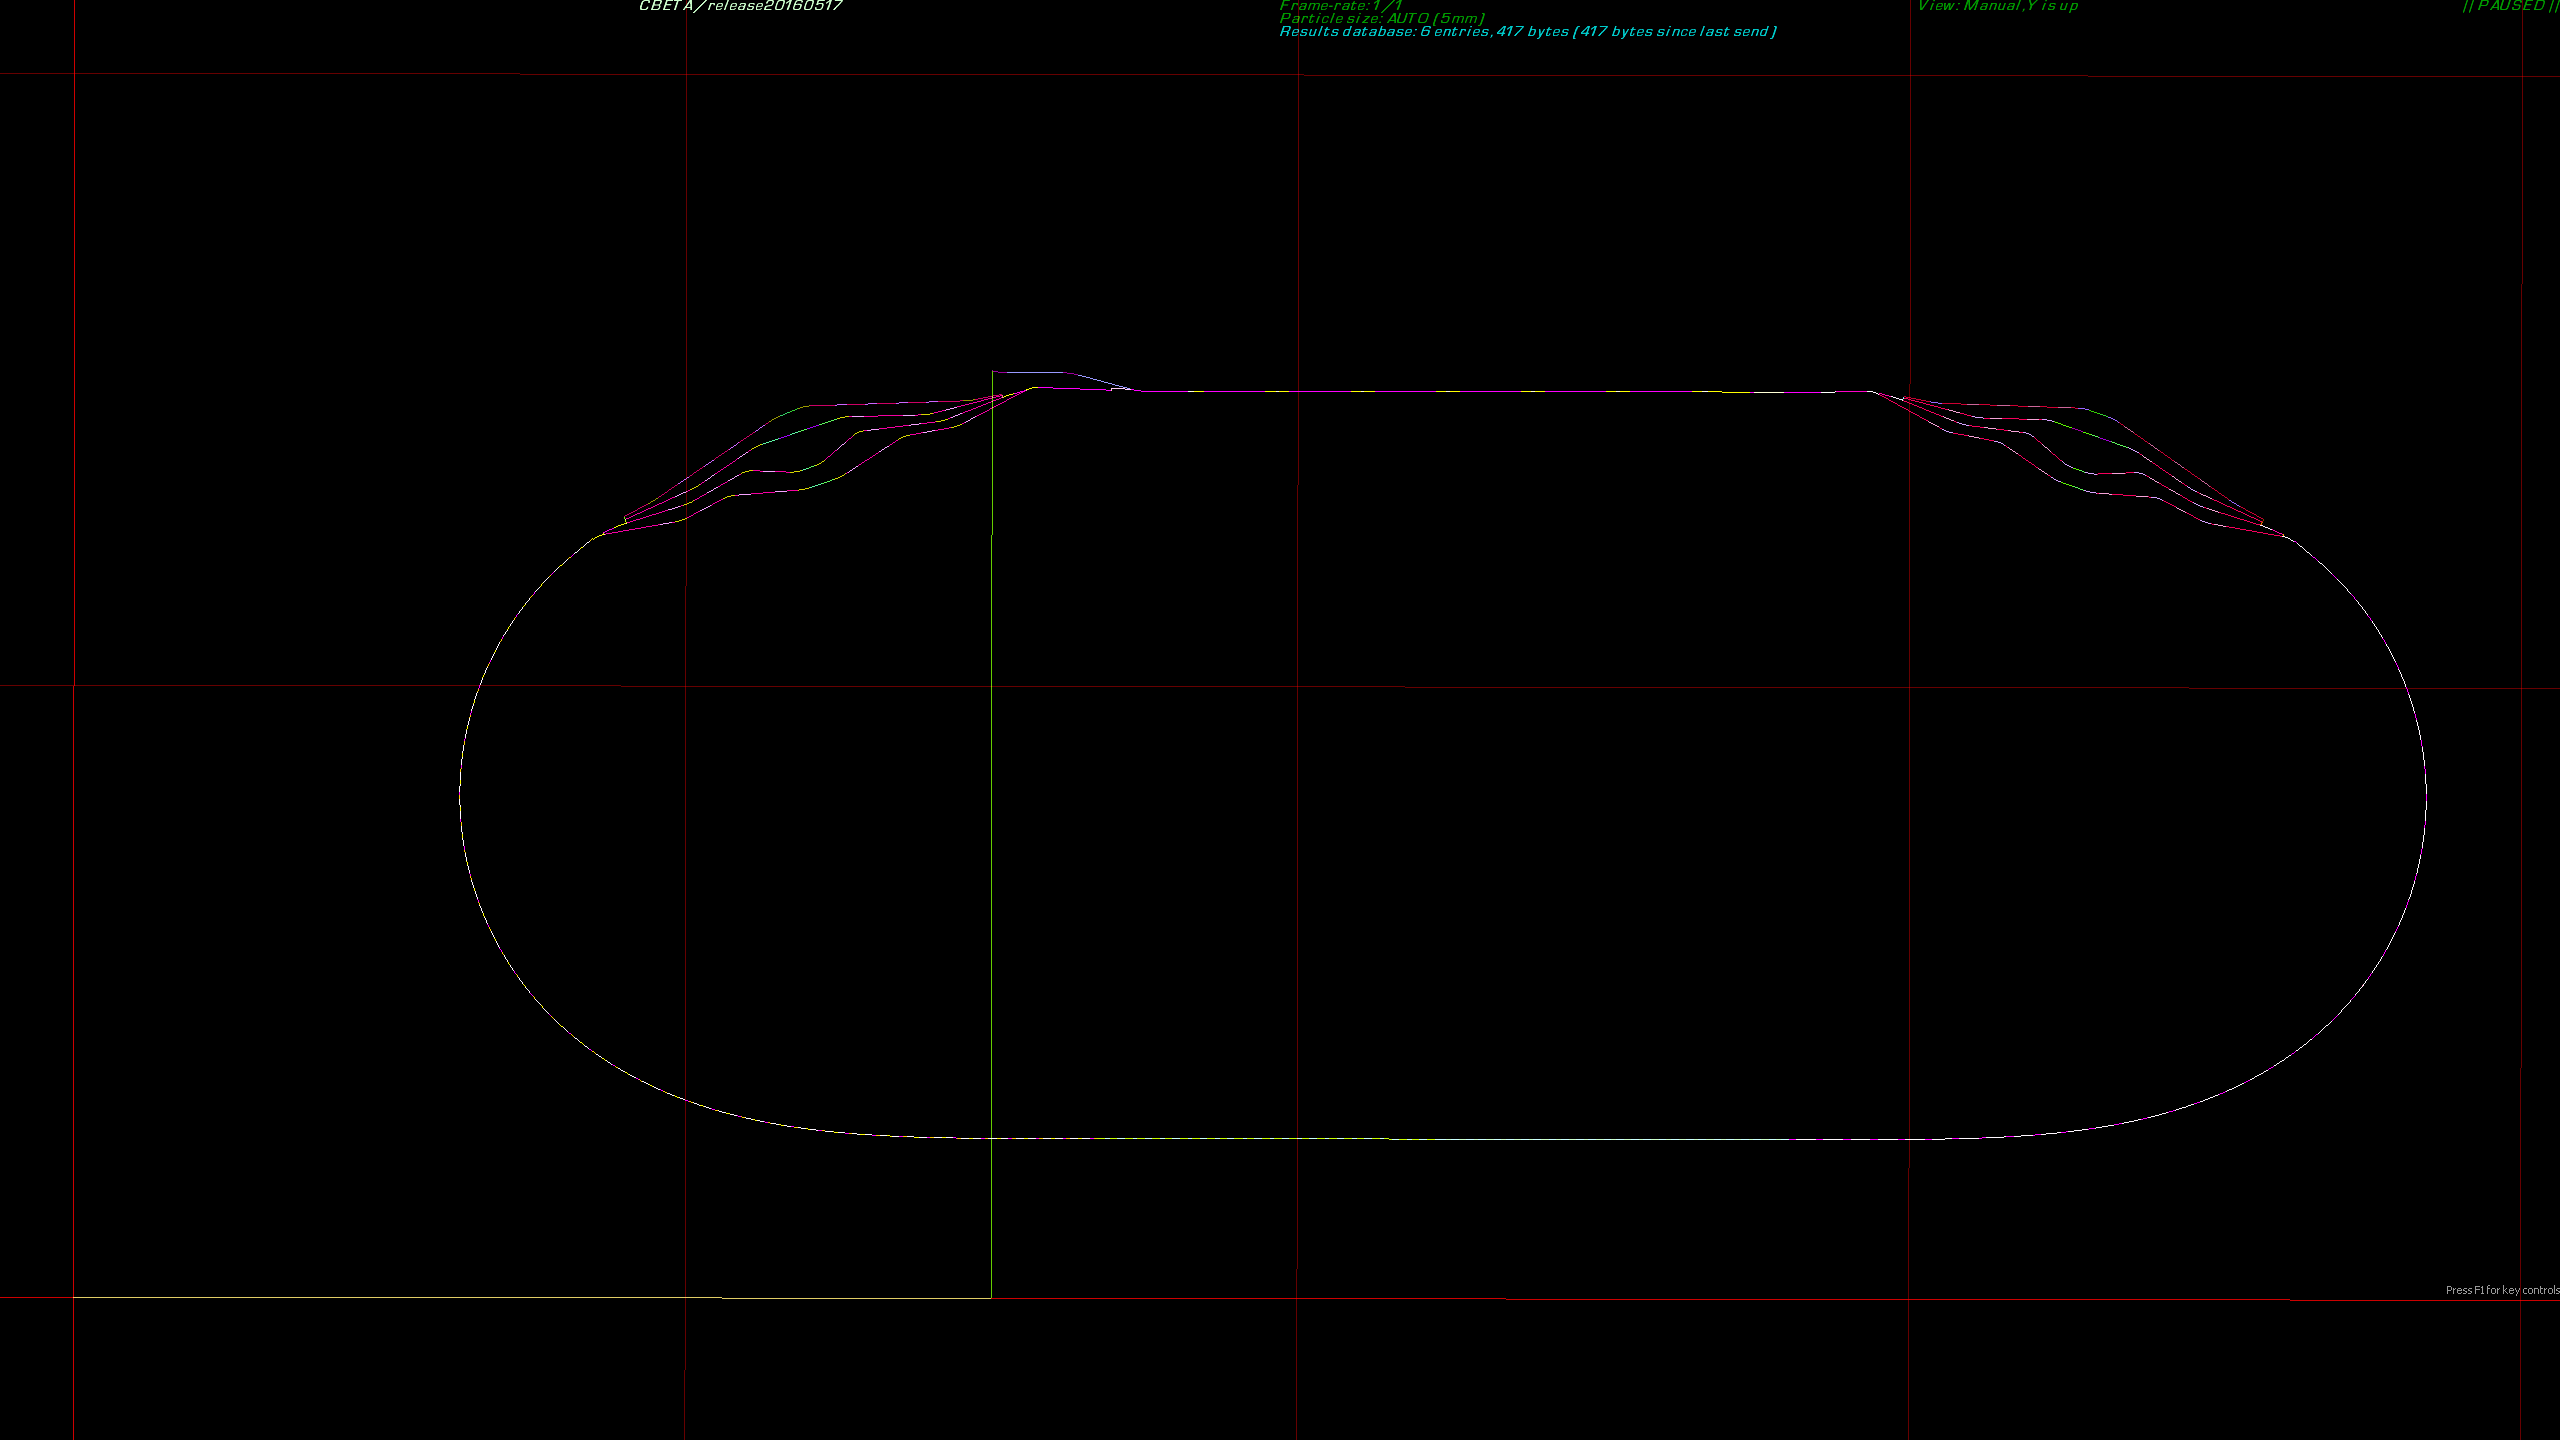Click the innermost right splitter beamline

2120,494
